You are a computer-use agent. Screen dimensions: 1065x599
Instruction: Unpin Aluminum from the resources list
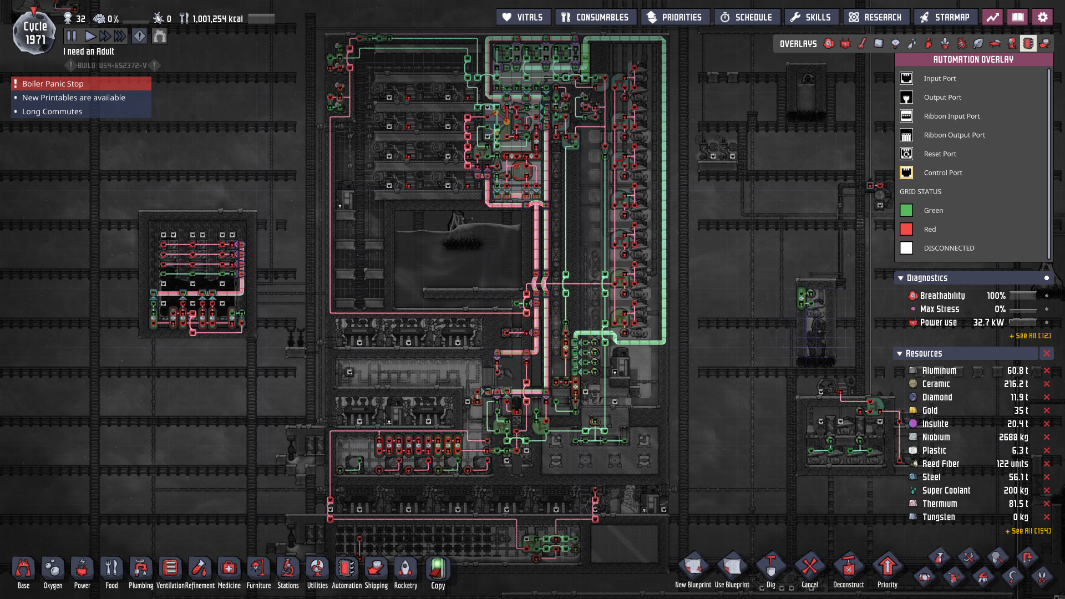pyautogui.click(x=1047, y=371)
